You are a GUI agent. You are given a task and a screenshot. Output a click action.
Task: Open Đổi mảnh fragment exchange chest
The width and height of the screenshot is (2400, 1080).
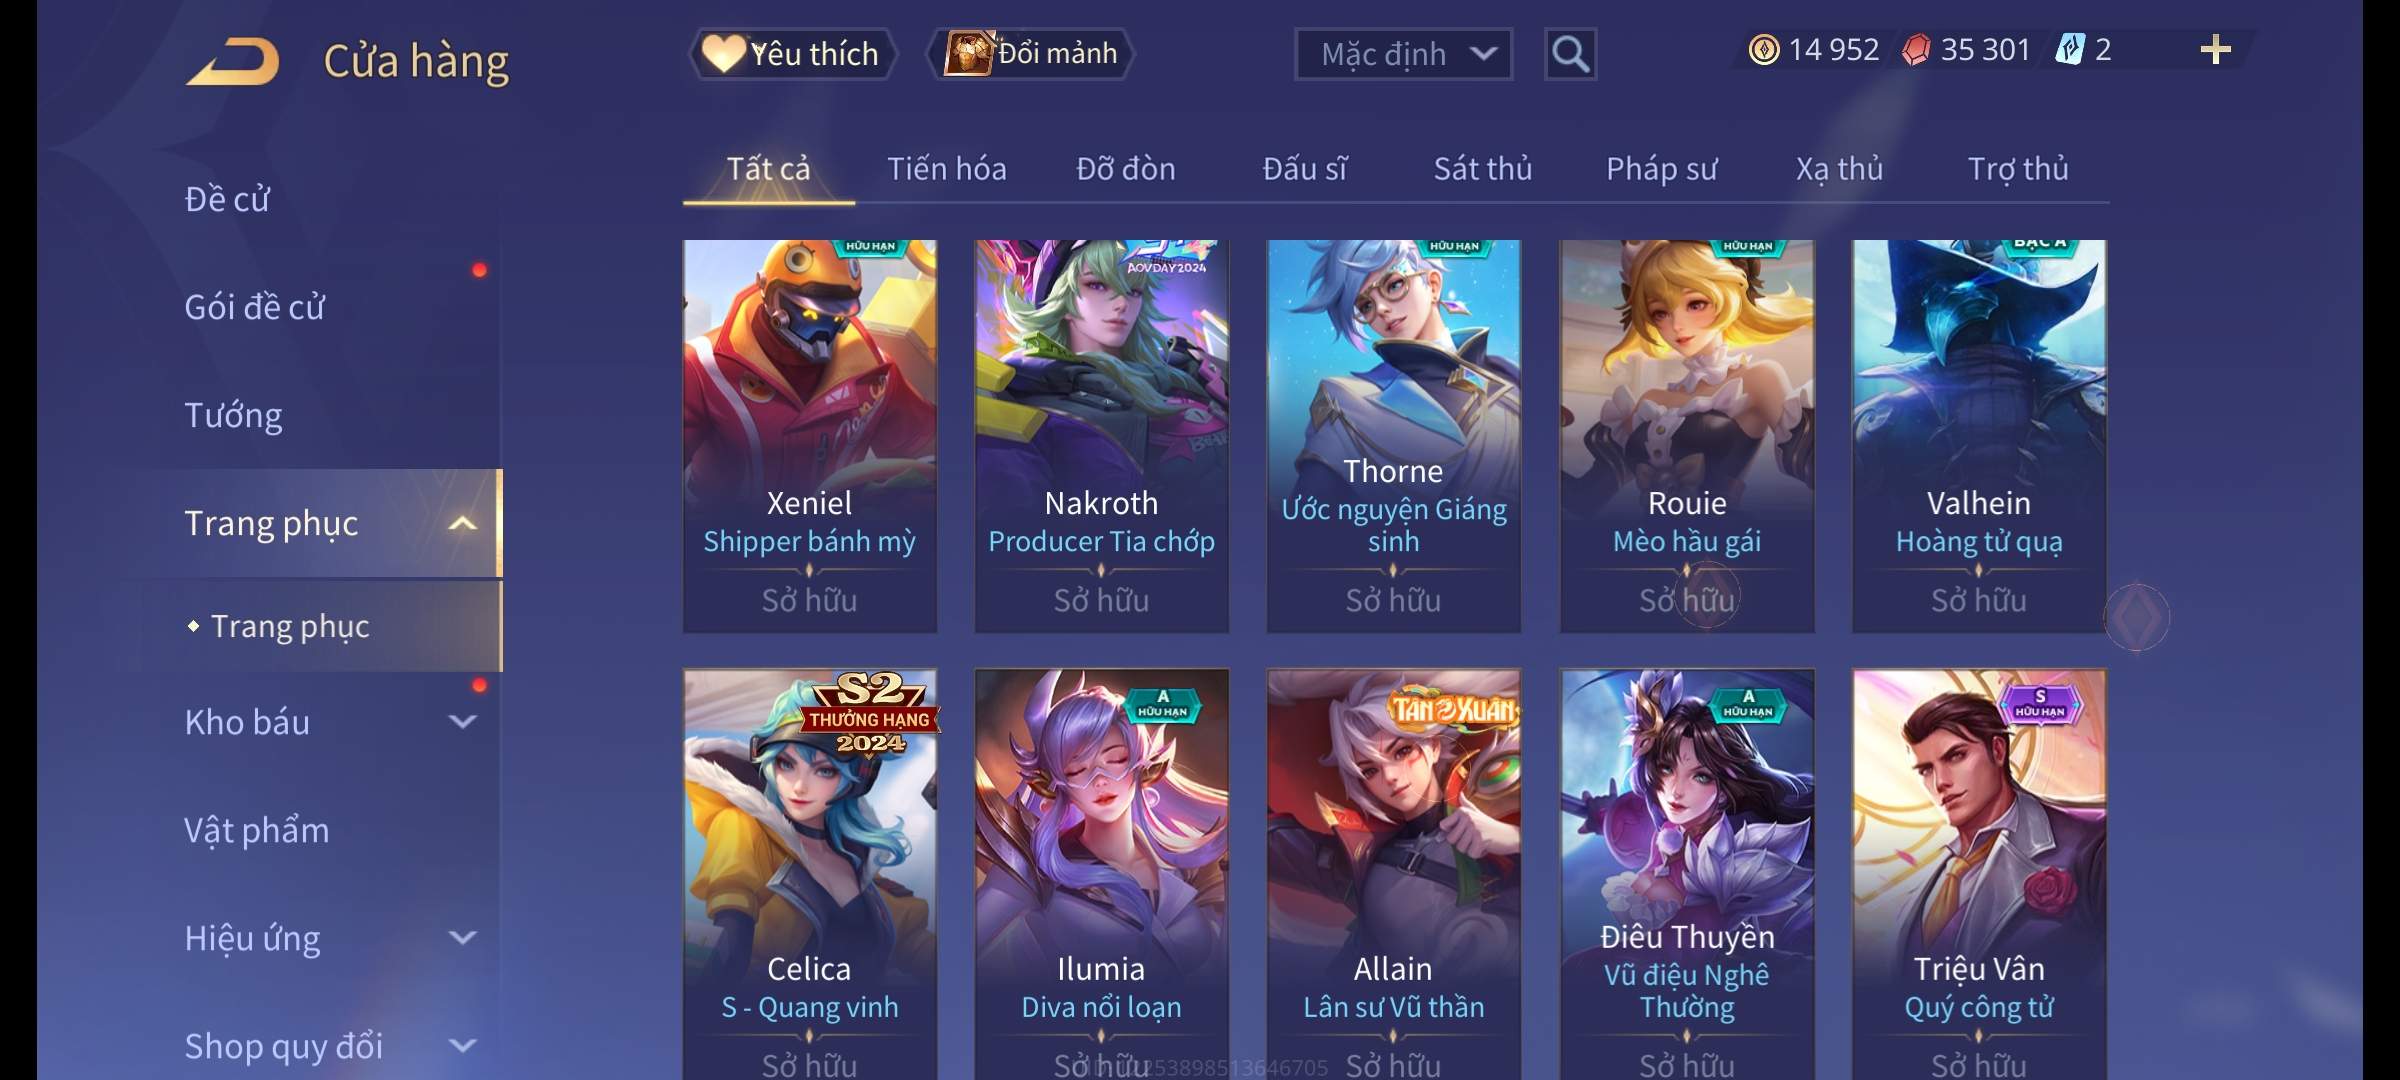coord(1031,54)
